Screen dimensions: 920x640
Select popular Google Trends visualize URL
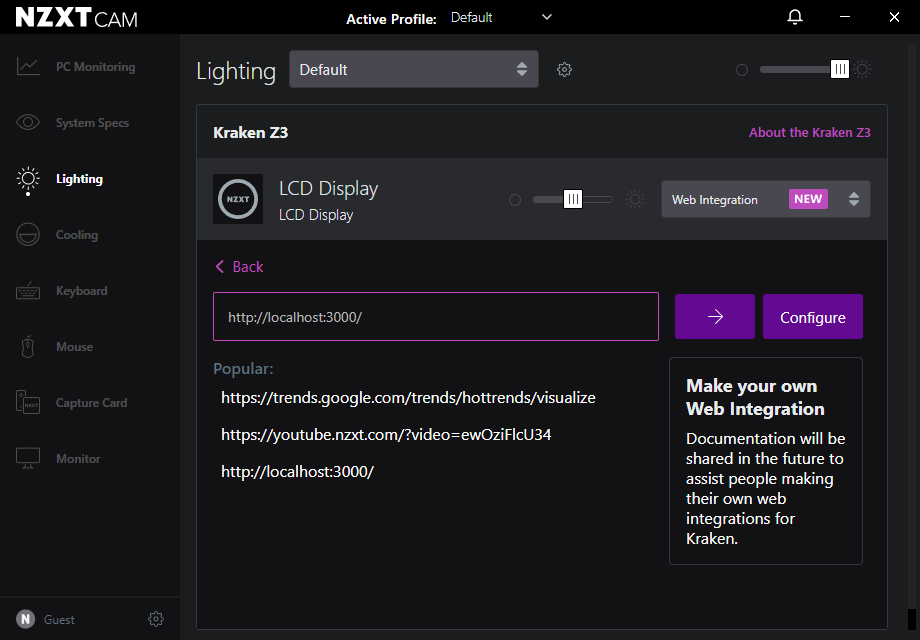(408, 398)
